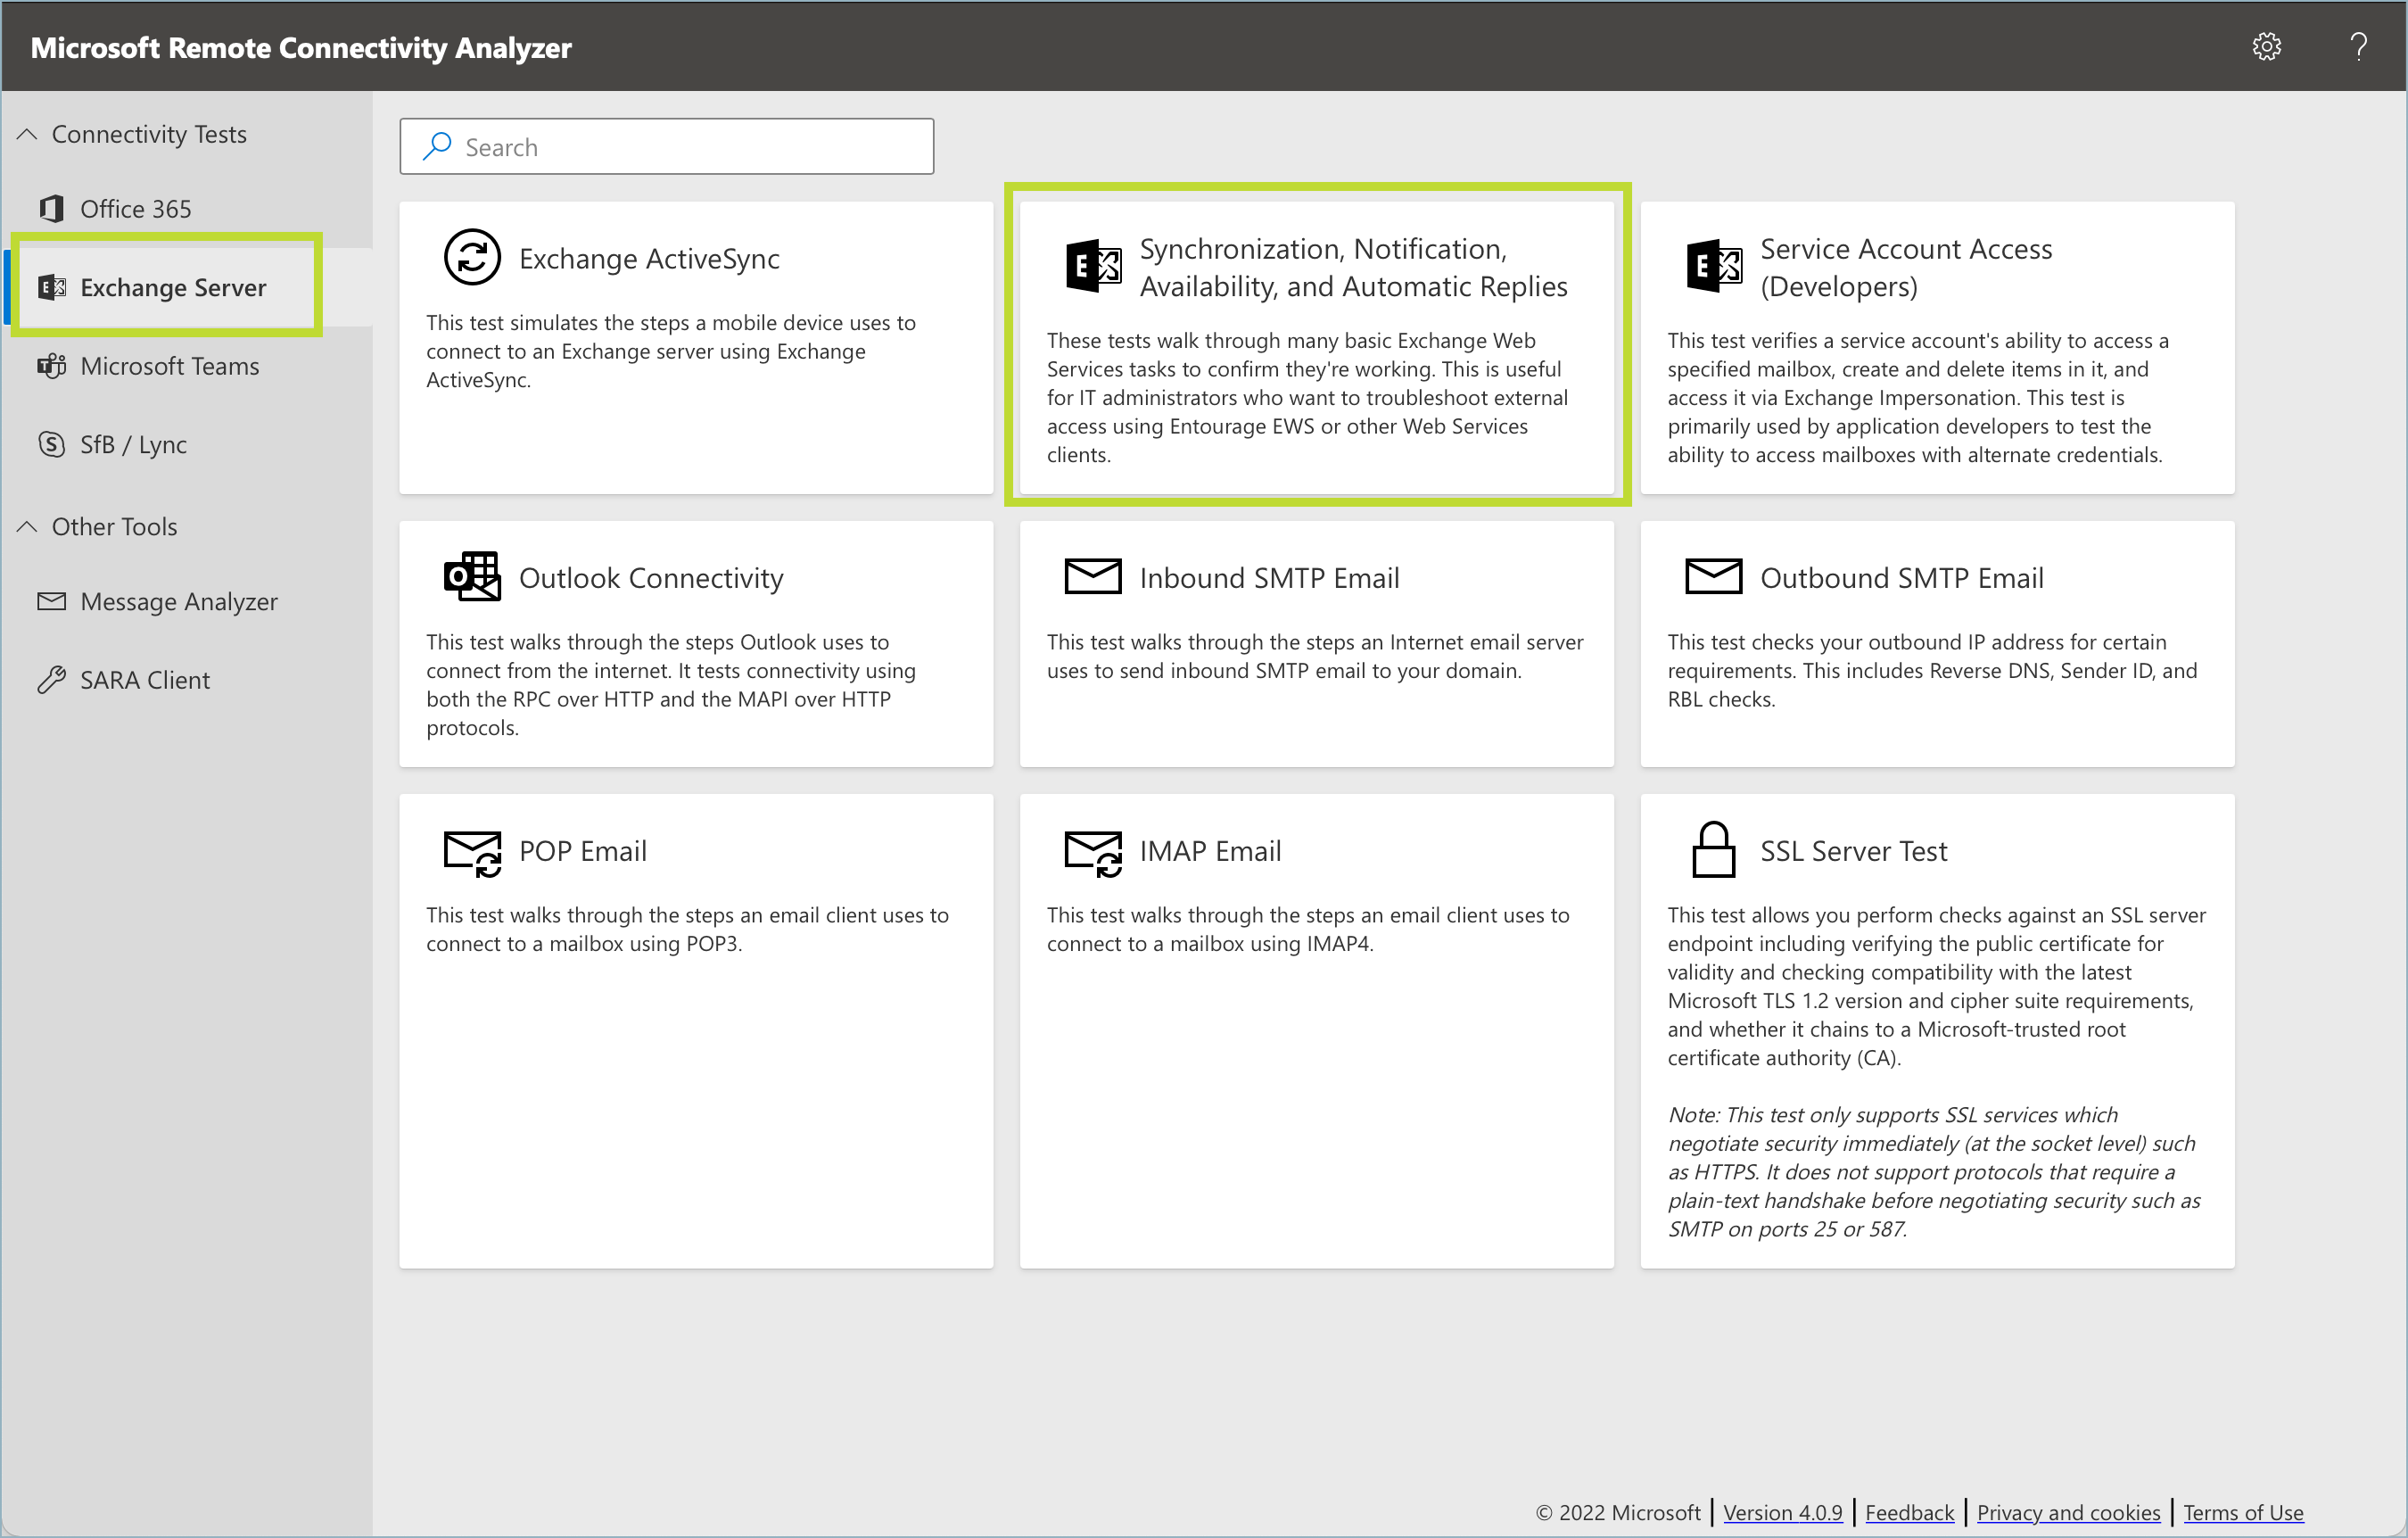This screenshot has width=2408, height=1538.
Task: Click the SSL Server Test padlock icon
Action: pos(1714,850)
